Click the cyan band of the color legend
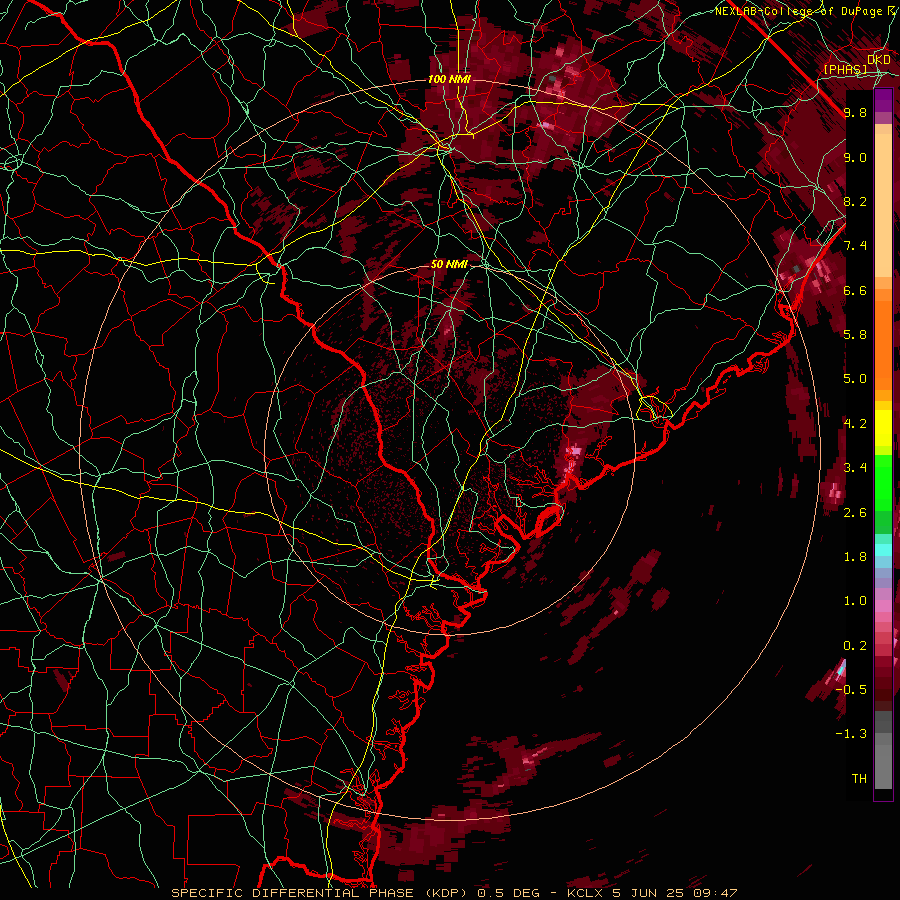The height and width of the screenshot is (900, 900). click(883, 550)
